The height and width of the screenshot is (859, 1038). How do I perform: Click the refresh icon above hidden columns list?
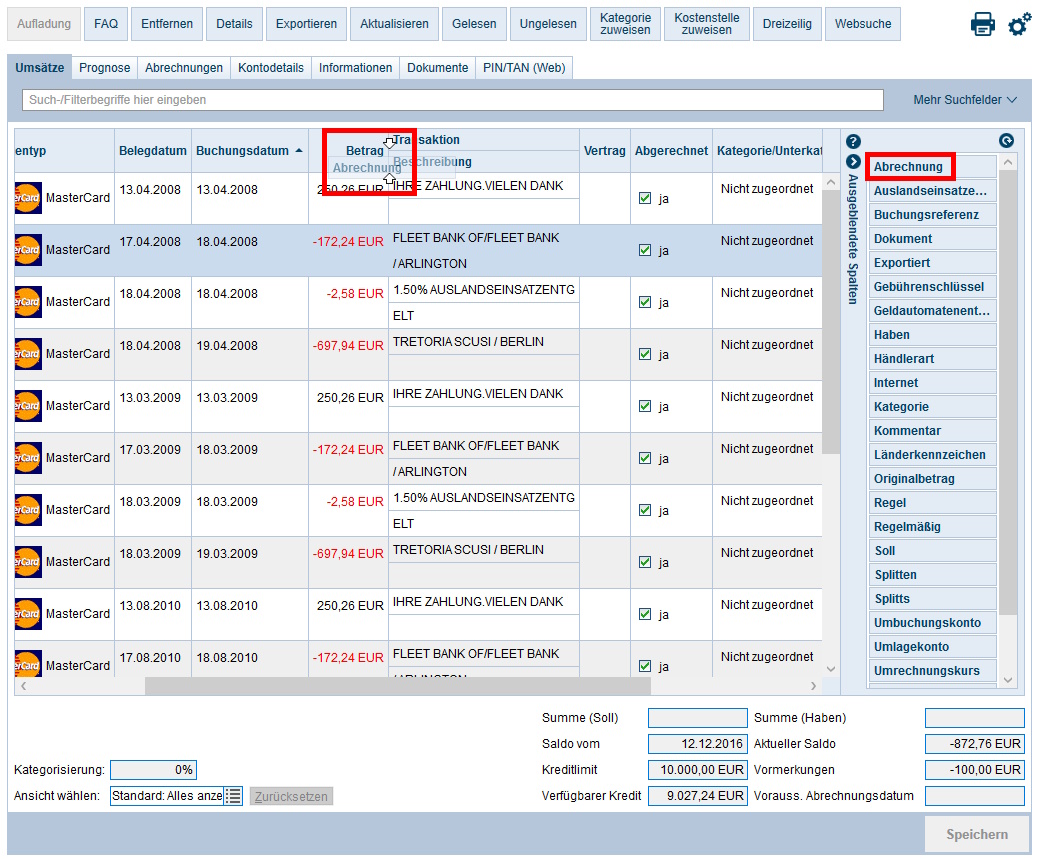click(1006, 142)
